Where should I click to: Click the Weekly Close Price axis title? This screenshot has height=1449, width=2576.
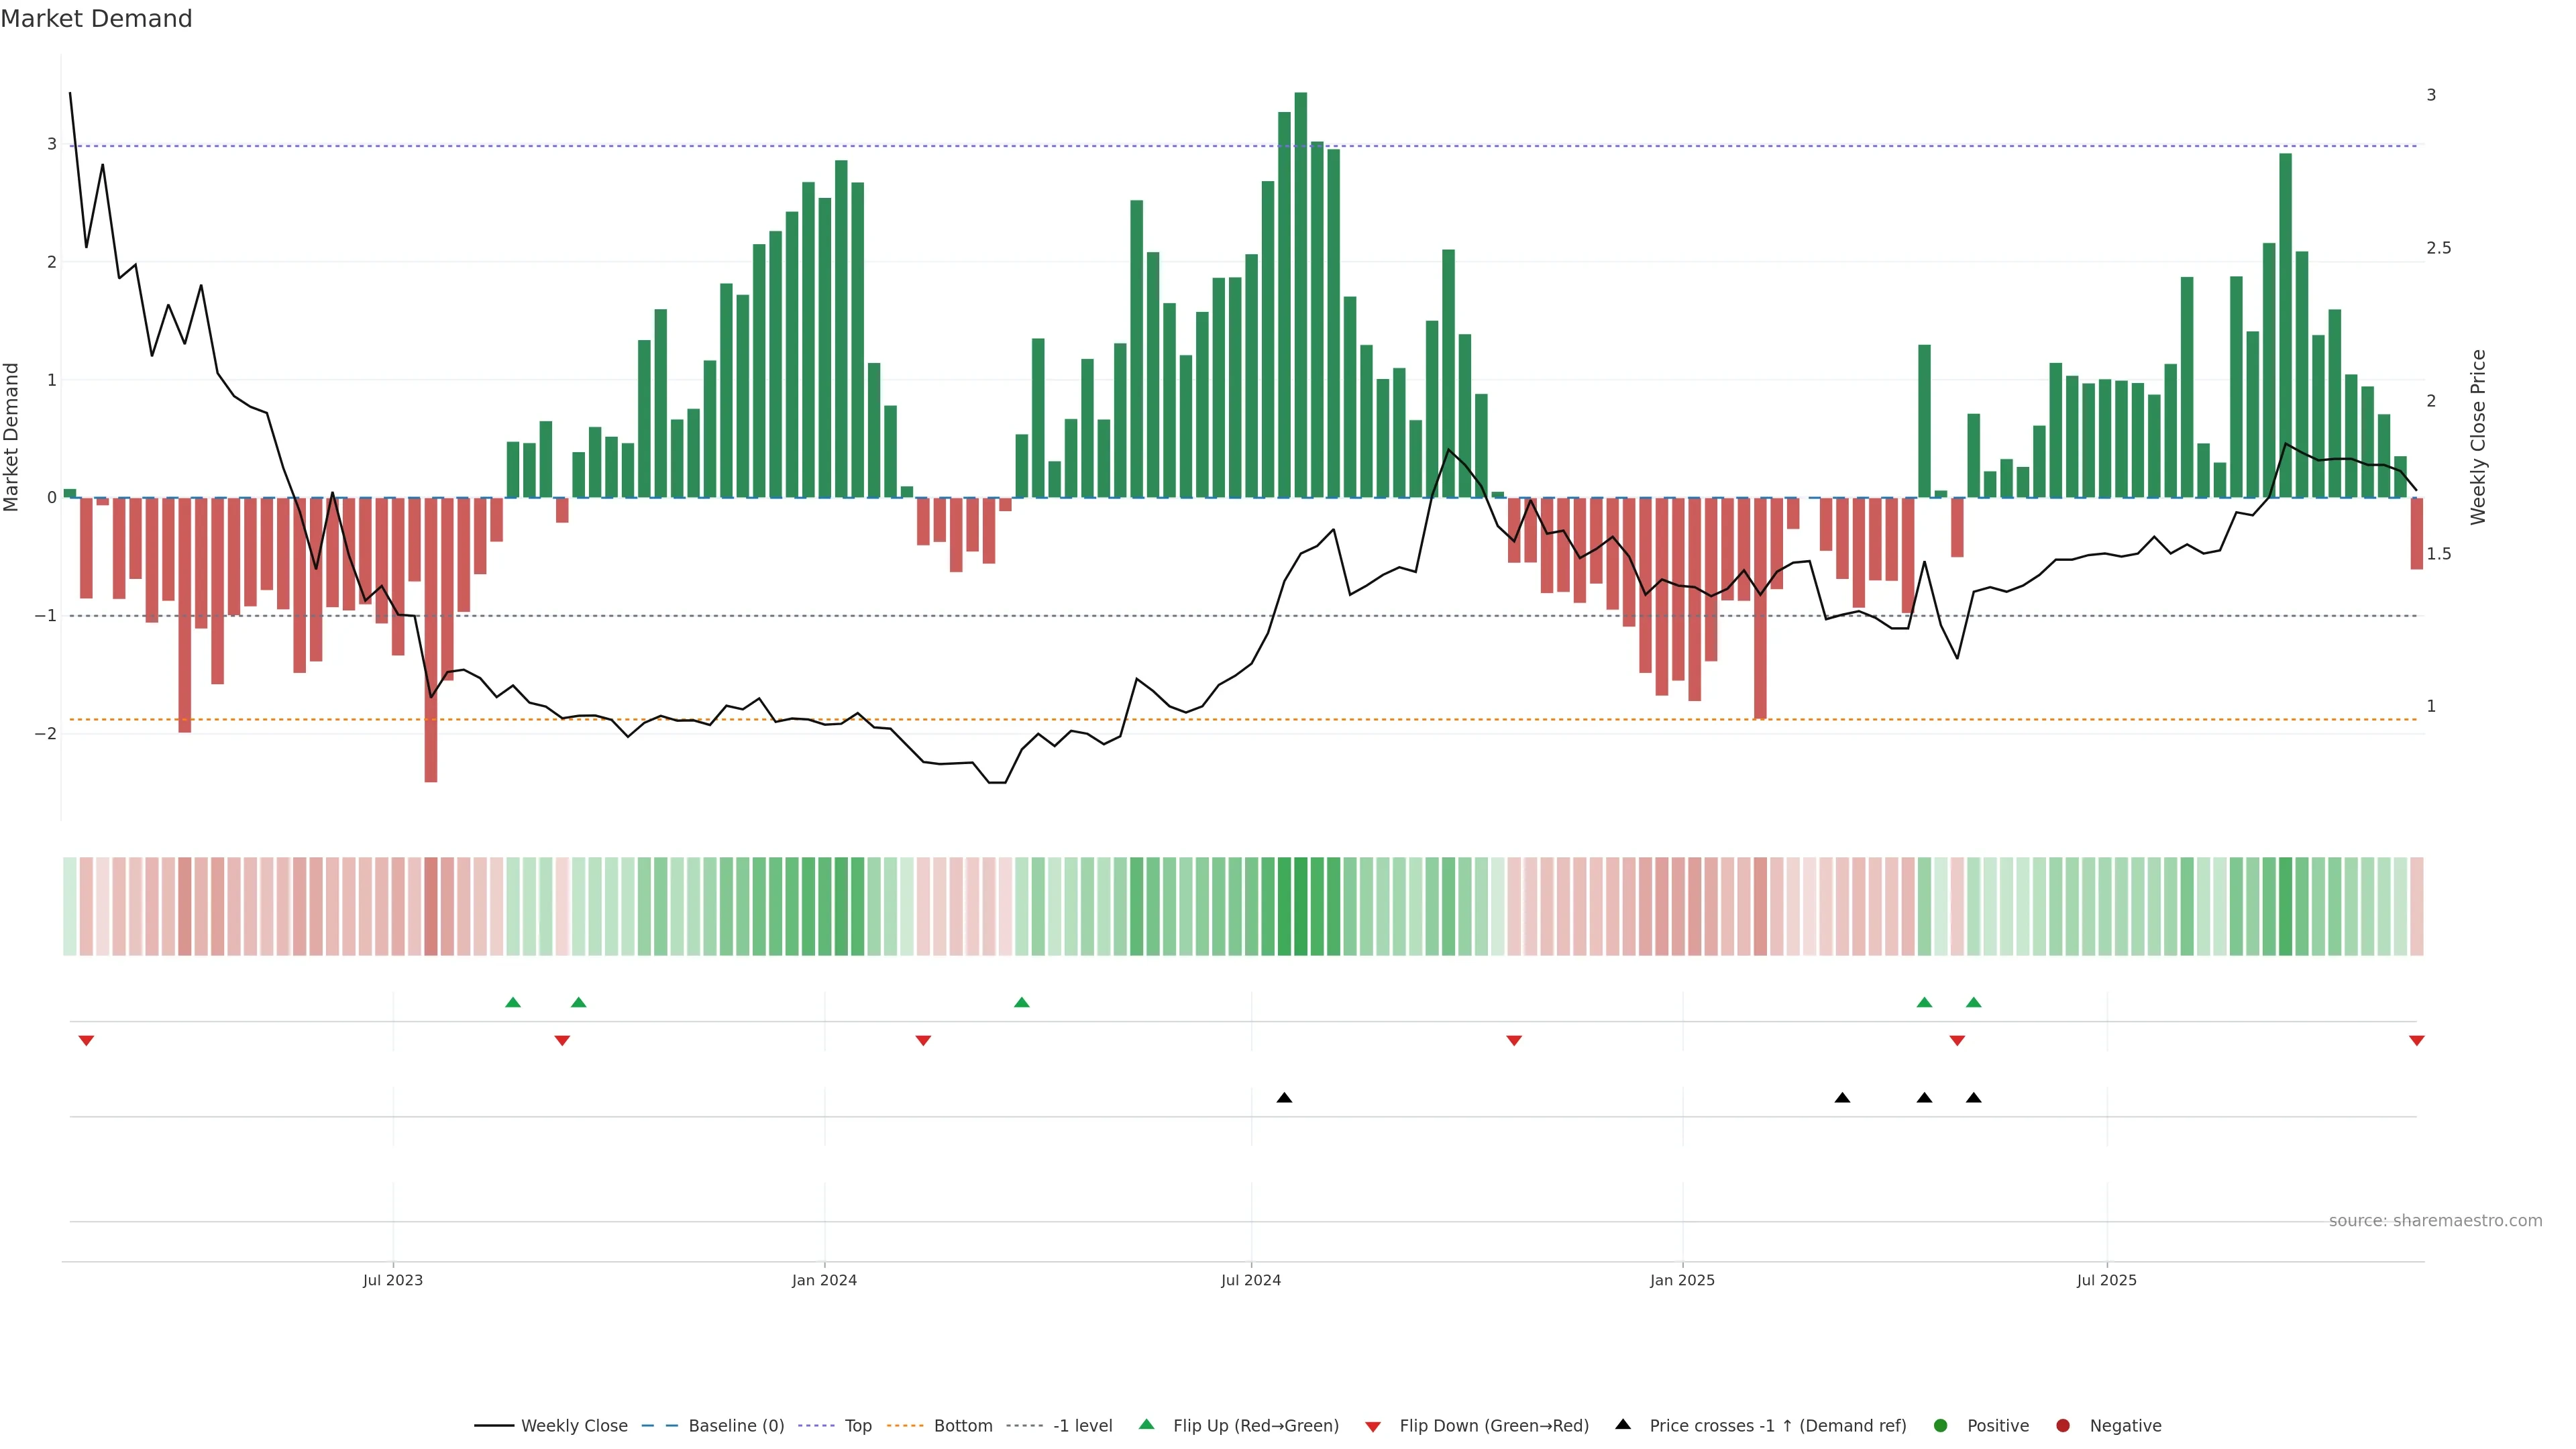[x=2477, y=437]
